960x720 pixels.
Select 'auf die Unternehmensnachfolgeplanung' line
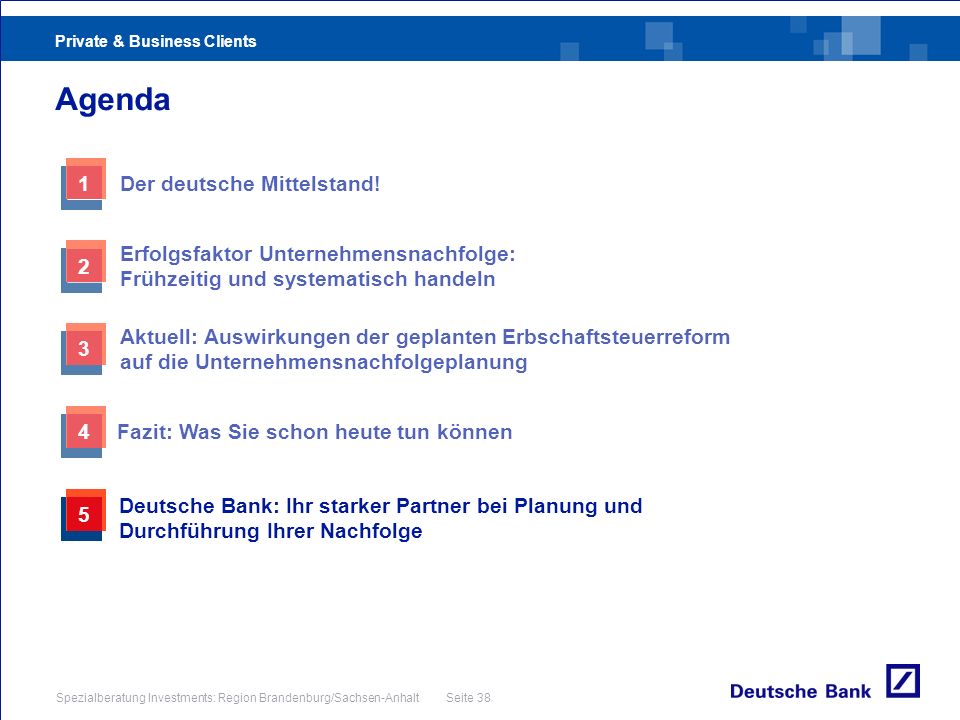323,362
